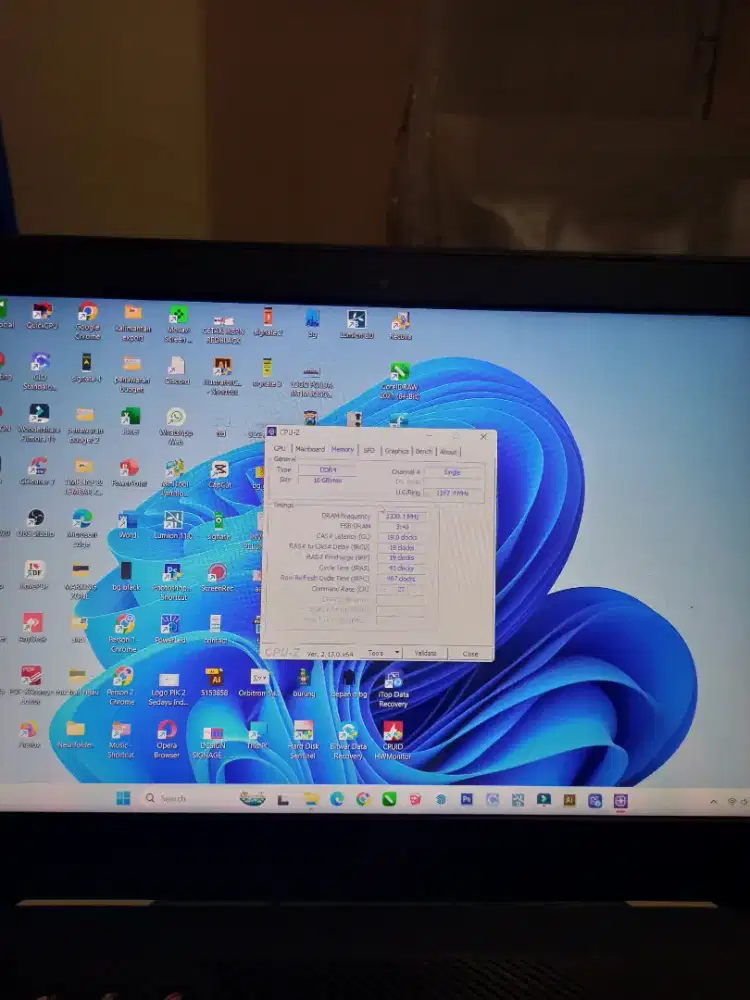Image resolution: width=750 pixels, height=1000 pixels.
Task: Open Photoshop from the taskbar
Action: [466, 799]
